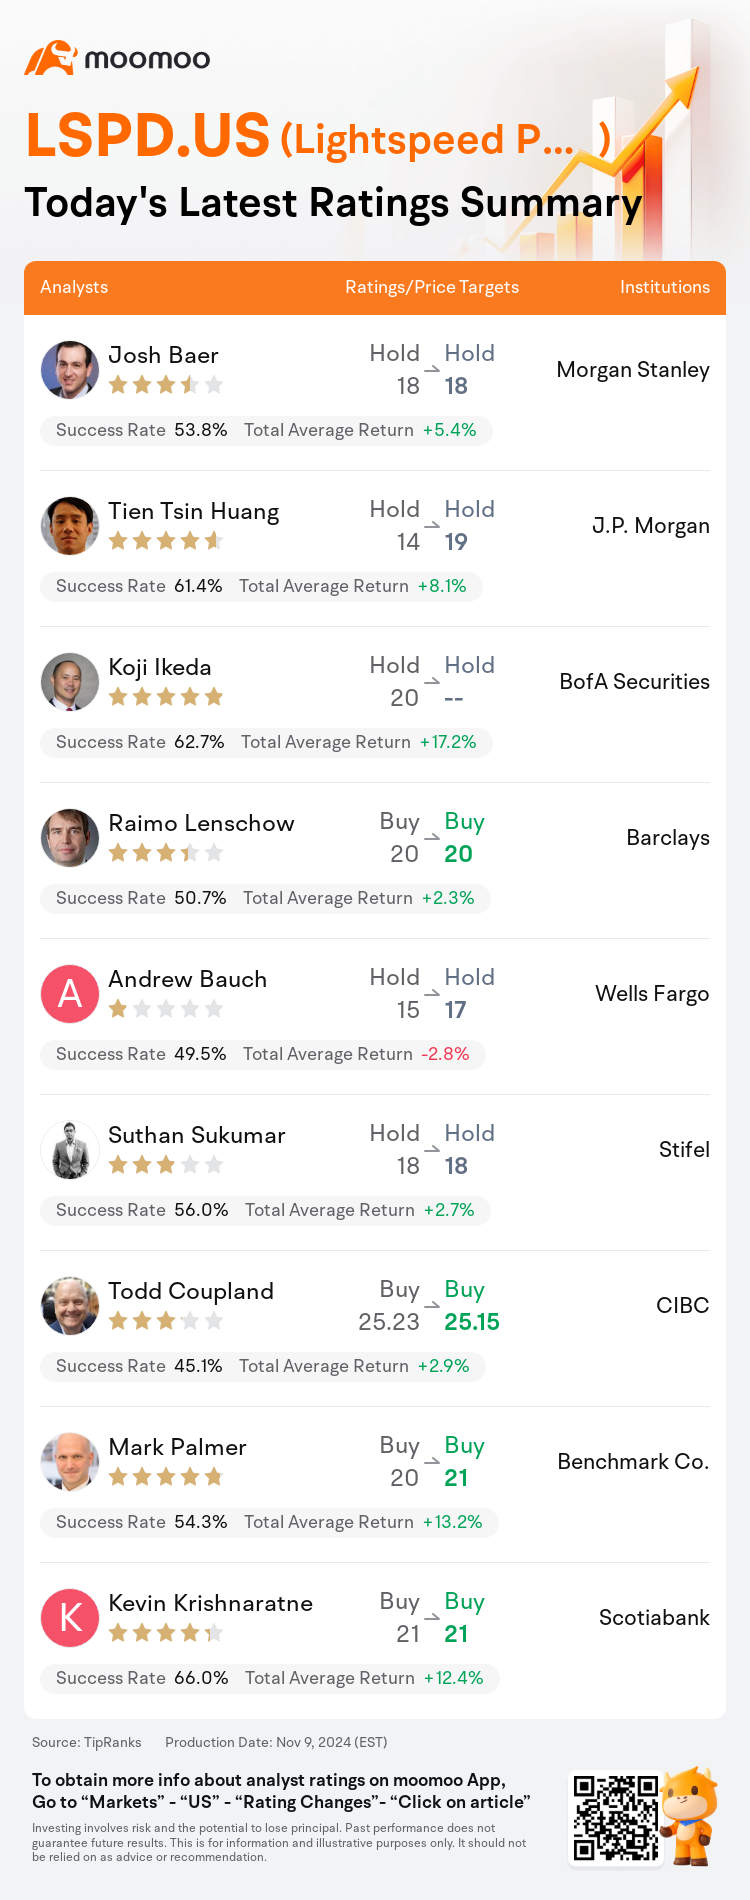Screen dimensions: 750x1900
Task: Click Suthan Sukumar's profile photo
Action: [70, 1150]
